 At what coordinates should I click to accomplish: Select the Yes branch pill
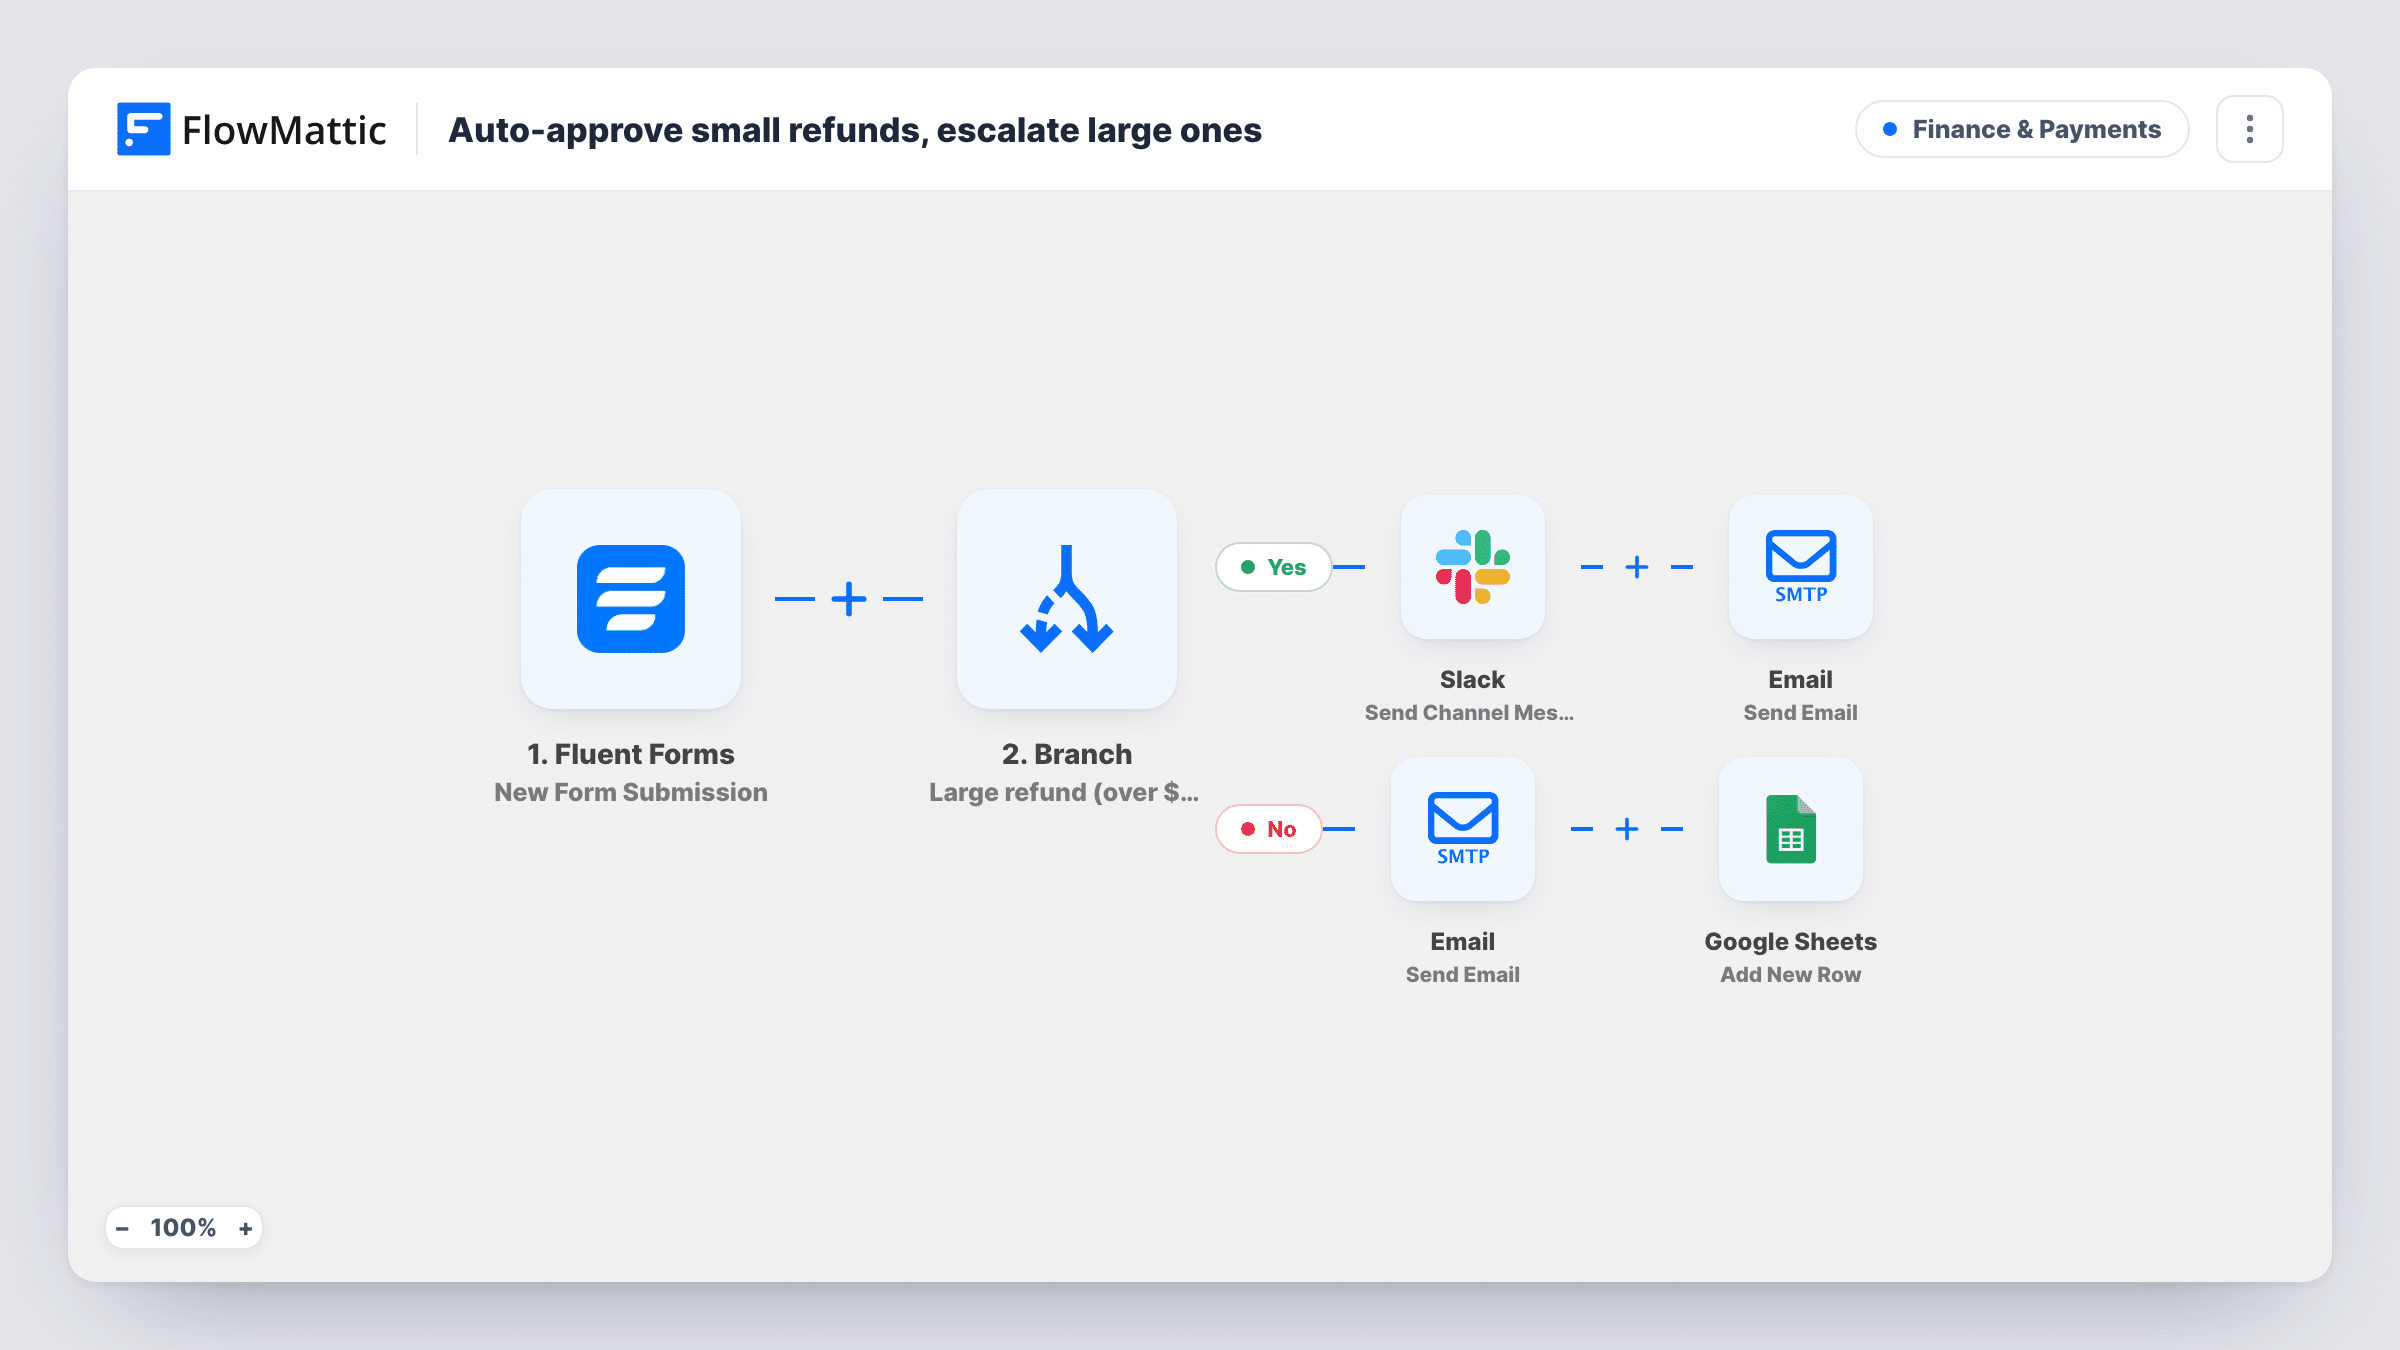(x=1274, y=567)
